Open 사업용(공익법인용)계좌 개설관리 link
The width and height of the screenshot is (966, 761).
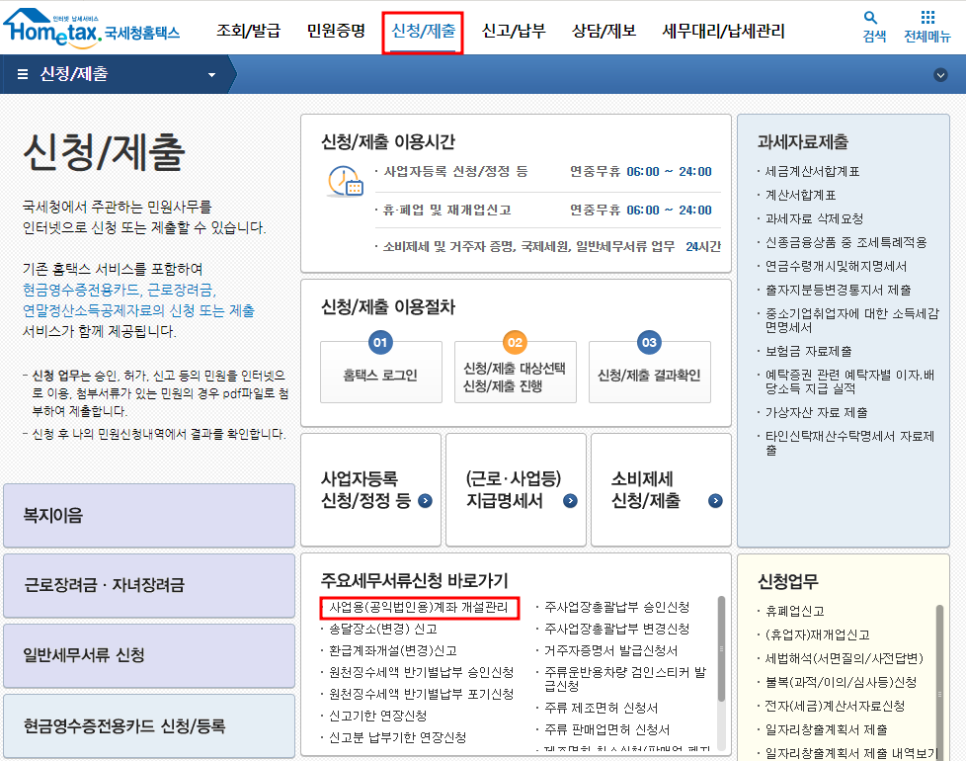click(419, 608)
